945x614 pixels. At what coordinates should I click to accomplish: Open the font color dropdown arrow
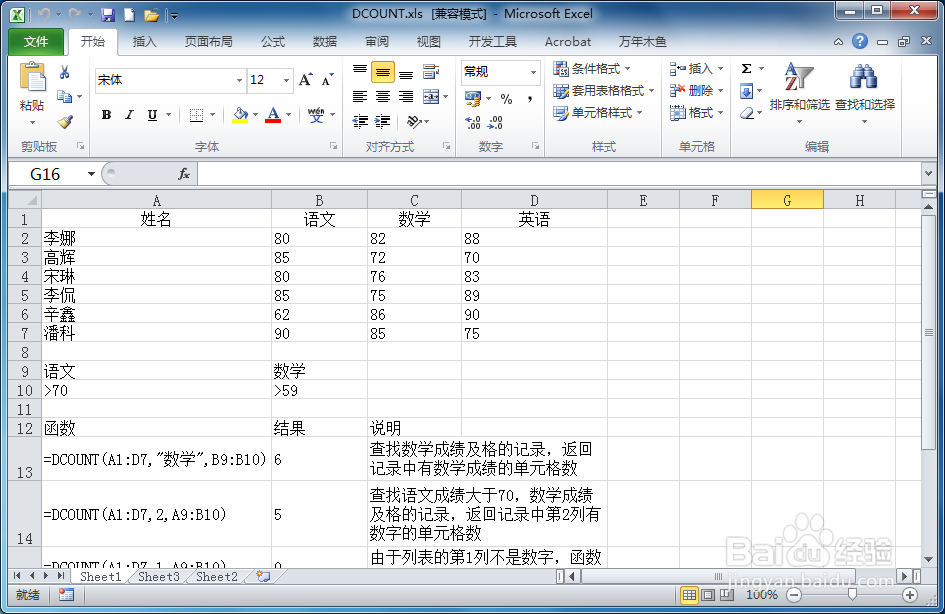tap(287, 115)
